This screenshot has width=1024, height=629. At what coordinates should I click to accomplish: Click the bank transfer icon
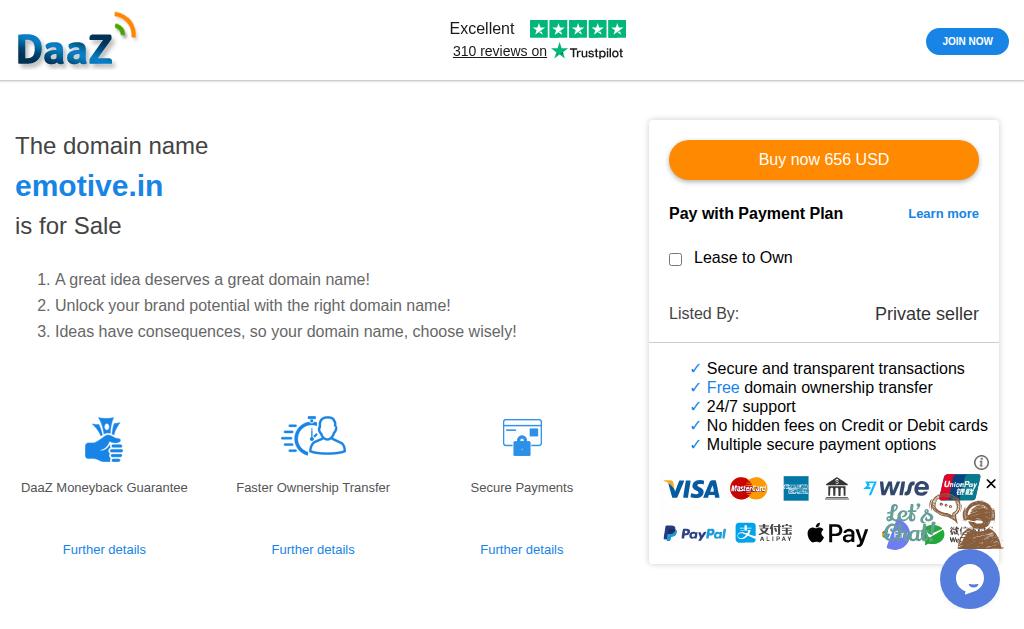tap(837, 488)
